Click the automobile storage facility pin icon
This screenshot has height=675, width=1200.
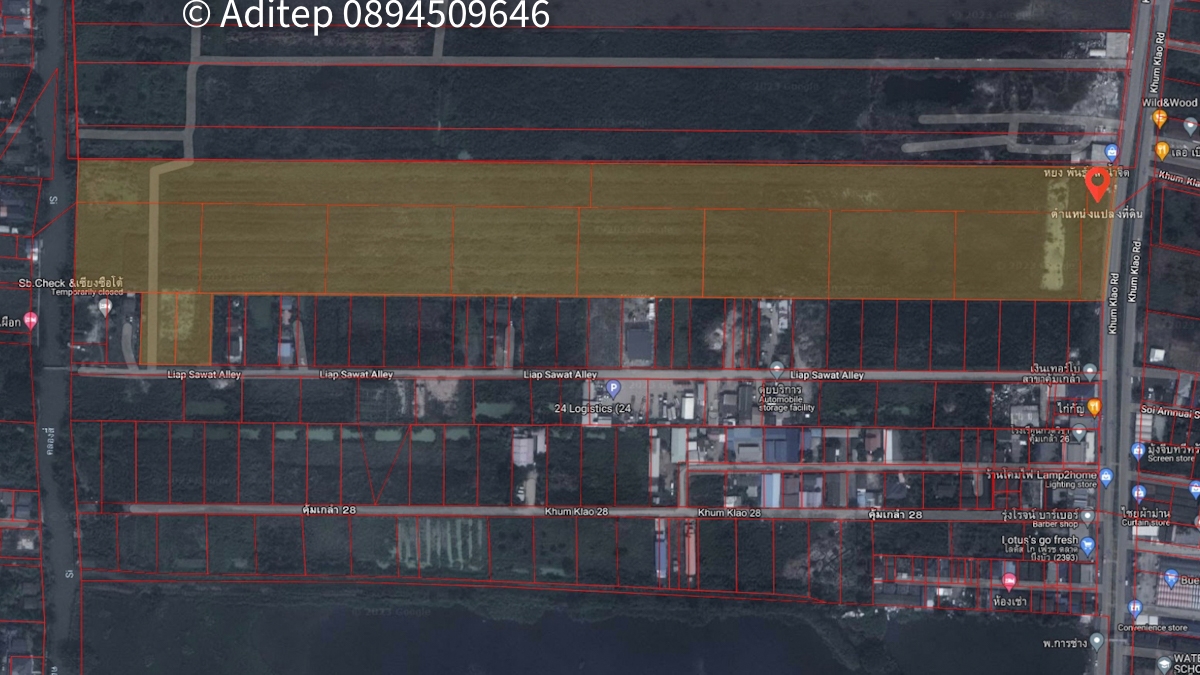point(776,370)
